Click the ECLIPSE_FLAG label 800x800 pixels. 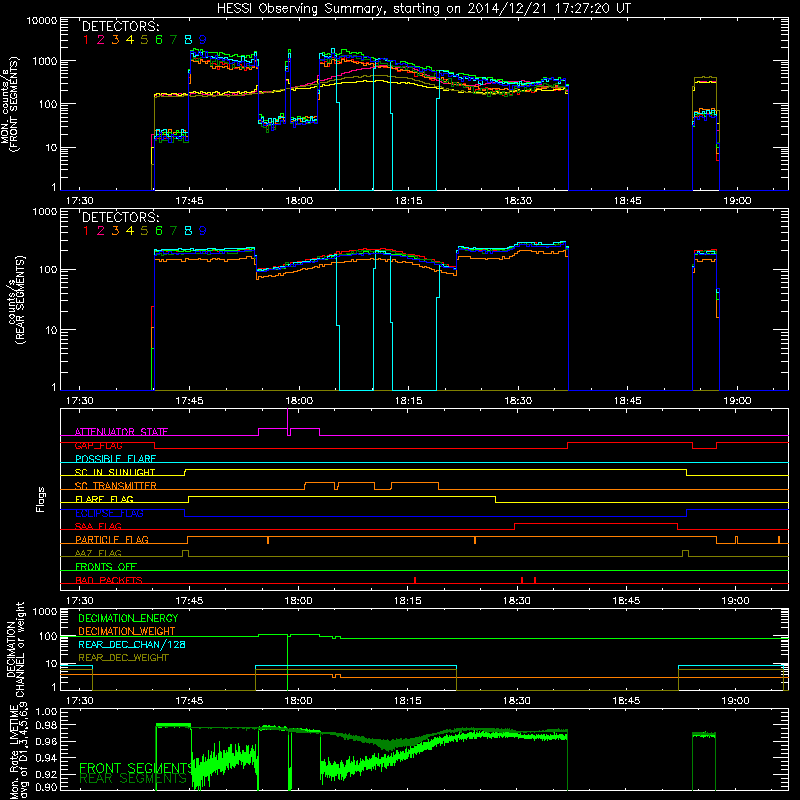tap(109, 513)
